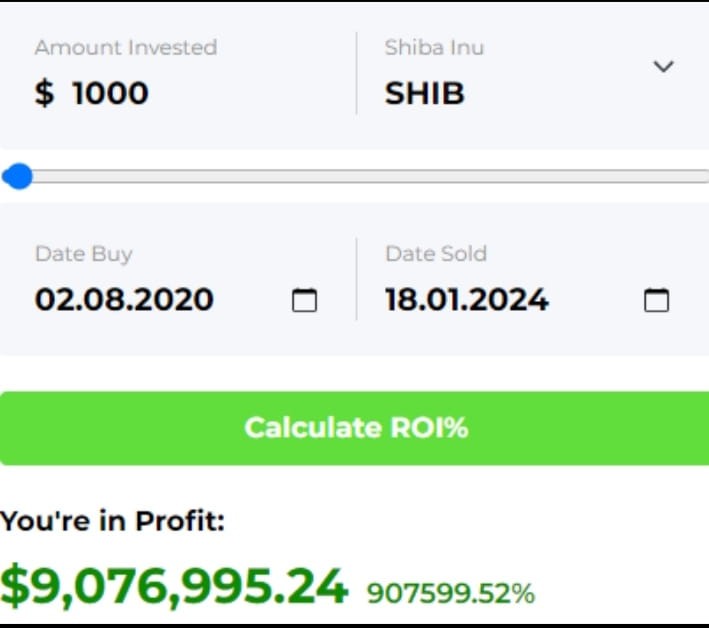This screenshot has height=628, width=709.
Task: Click the $9,076,995.24 profit amount
Action: [174, 586]
